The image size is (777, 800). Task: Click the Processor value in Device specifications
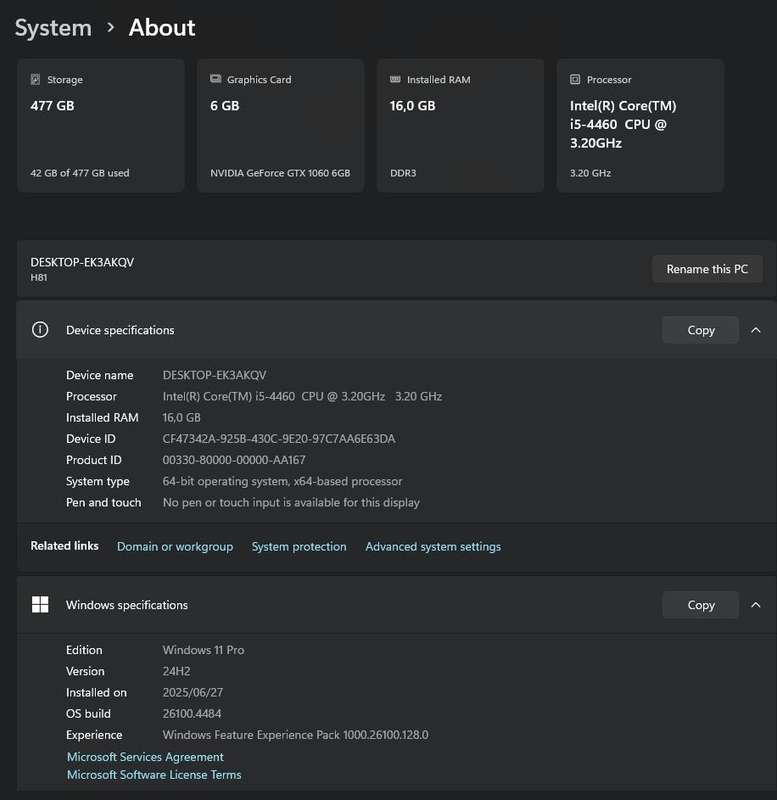(x=302, y=396)
